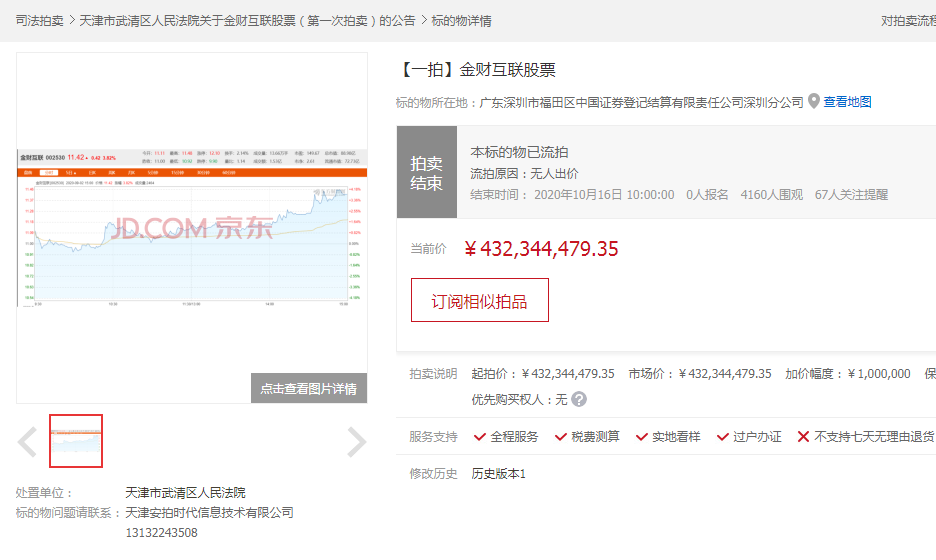Click the 标的物详情 breadcrumb text
This screenshot has width=936, height=560.
(461, 21)
